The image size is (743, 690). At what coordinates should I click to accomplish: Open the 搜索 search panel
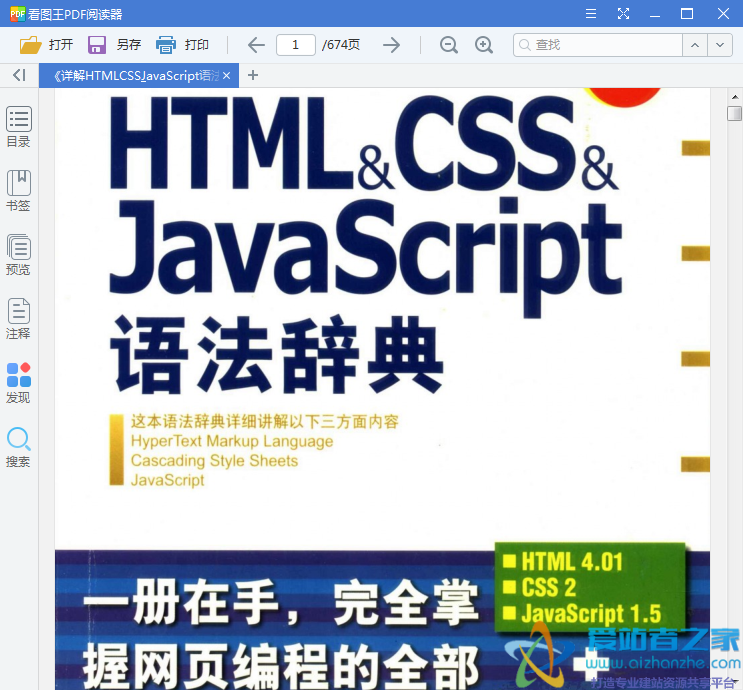coord(18,447)
